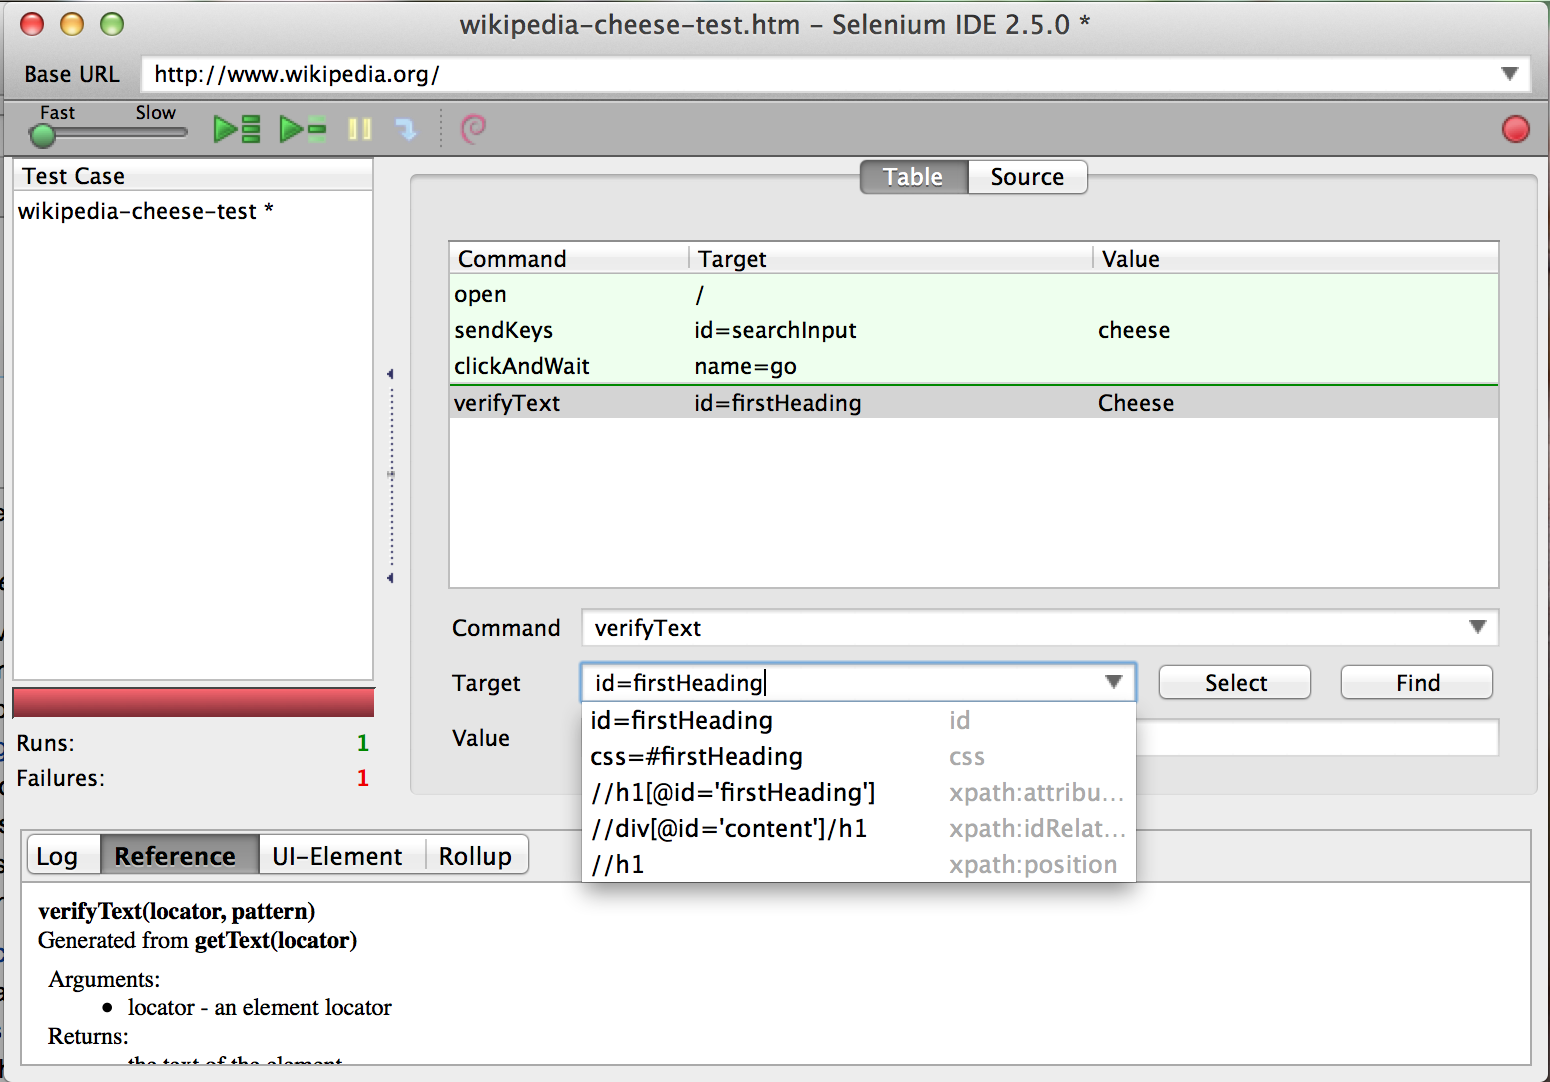Image resolution: width=1550 pixels, height=1082 pixels.
Task: Switch to the Table tab
Action: point(913,177)
